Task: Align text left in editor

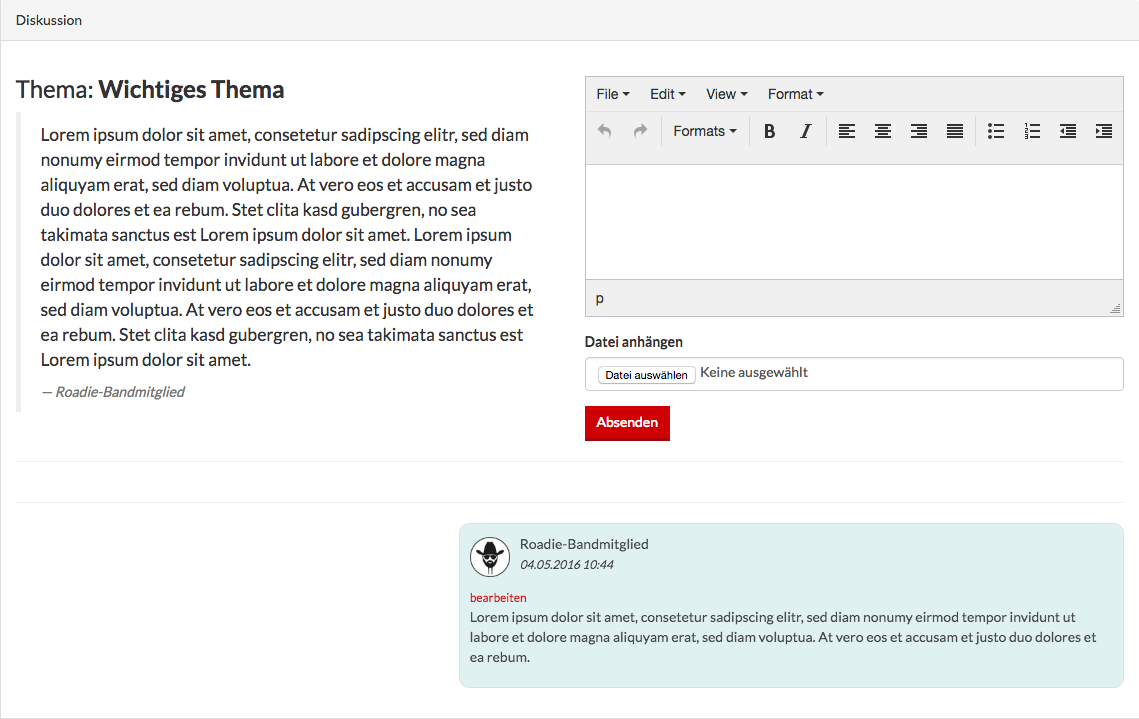Action: [x=847, y=131]
